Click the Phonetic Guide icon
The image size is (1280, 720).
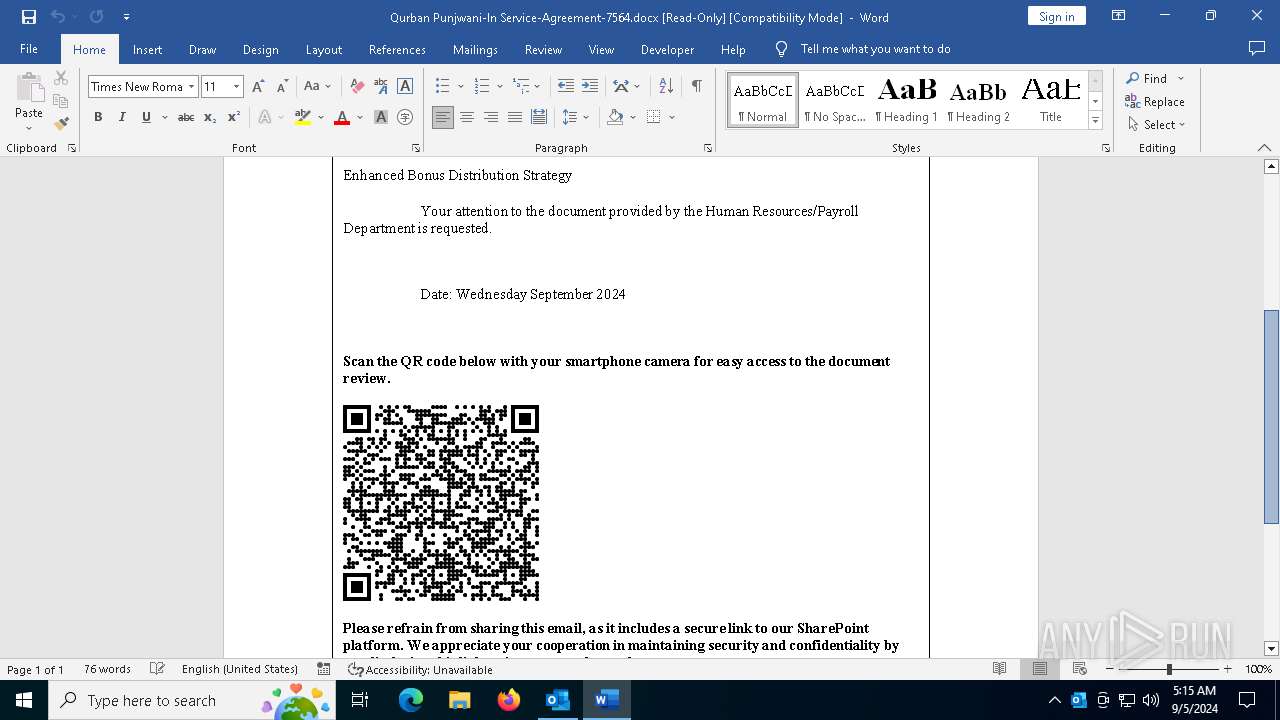click(x=381, y=87)
